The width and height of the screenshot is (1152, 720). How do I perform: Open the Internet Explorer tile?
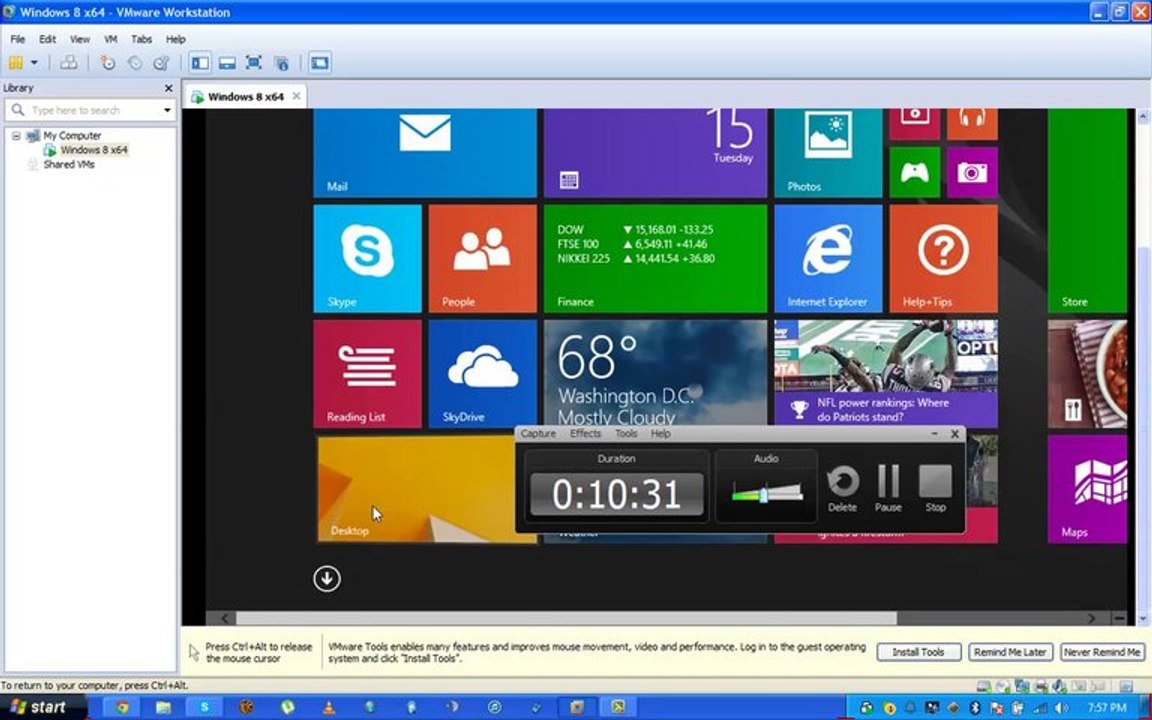[x=828, y=259]
